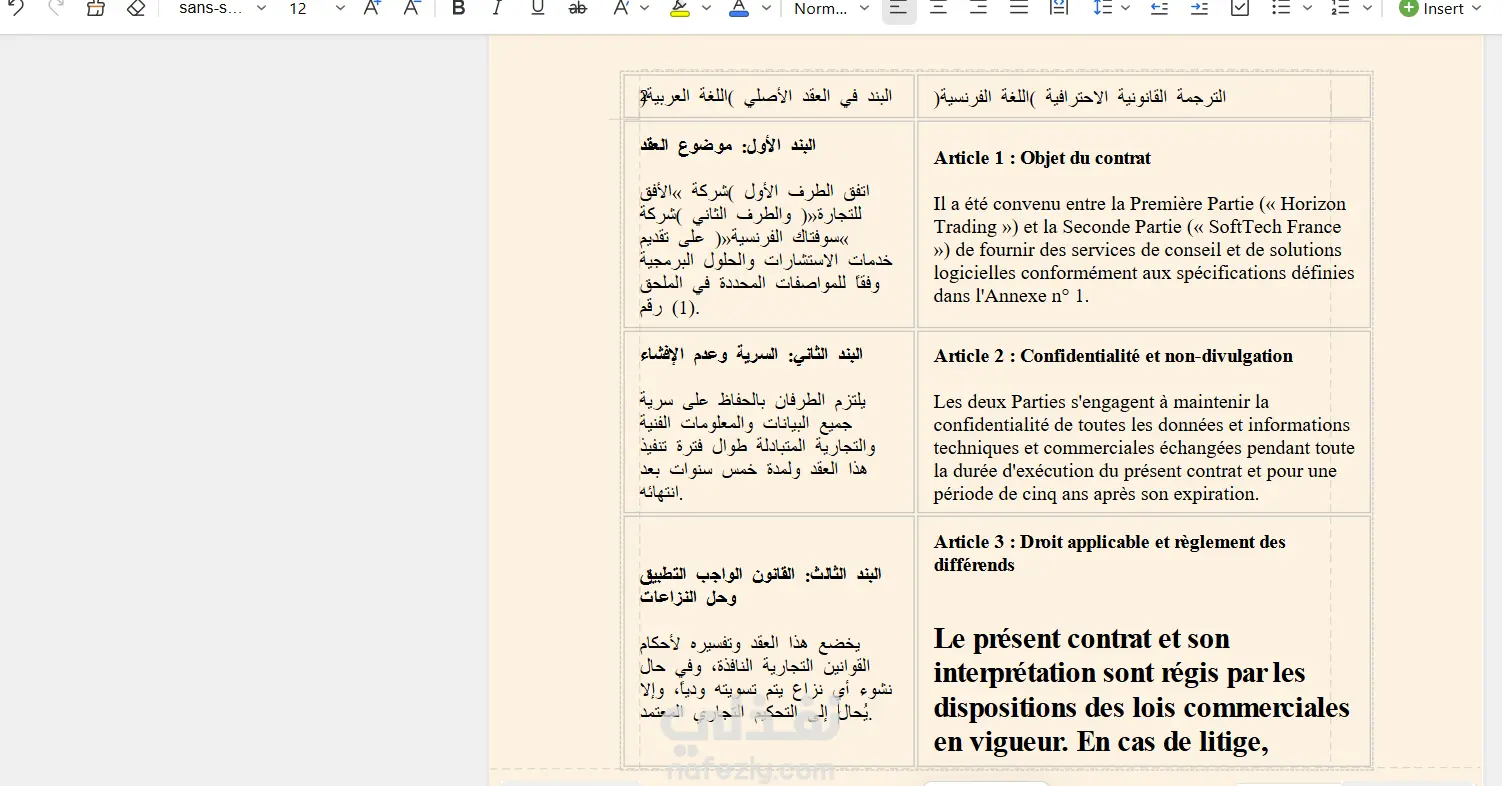Toggle italic formatting
Image resolution: width=1502 pixels, height=786 pixels.
click(x=497, y=8)
